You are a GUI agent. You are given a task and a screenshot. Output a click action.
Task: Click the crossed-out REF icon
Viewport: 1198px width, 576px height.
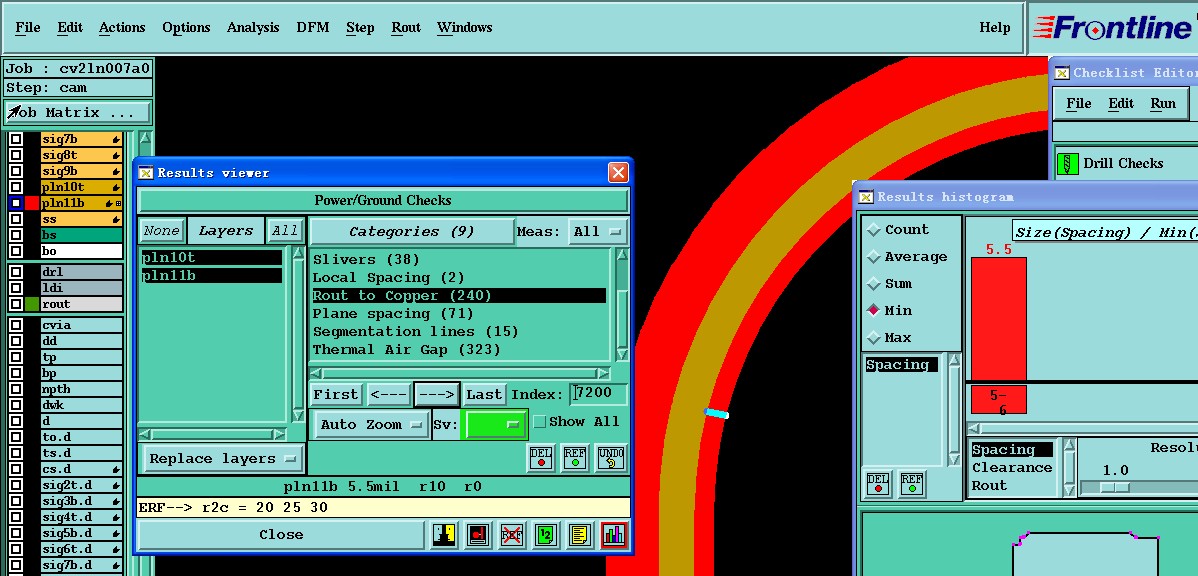pos(511,535)
